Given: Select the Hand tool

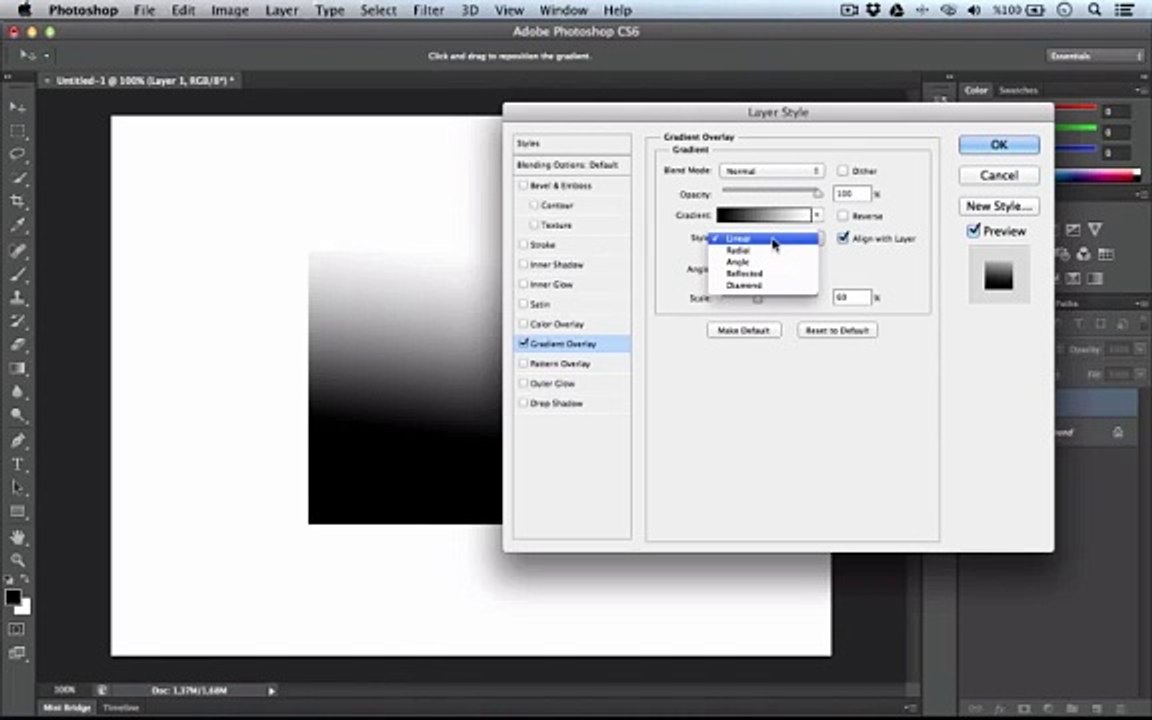Looking at the screenshot, I should click(x=18, y=537).
